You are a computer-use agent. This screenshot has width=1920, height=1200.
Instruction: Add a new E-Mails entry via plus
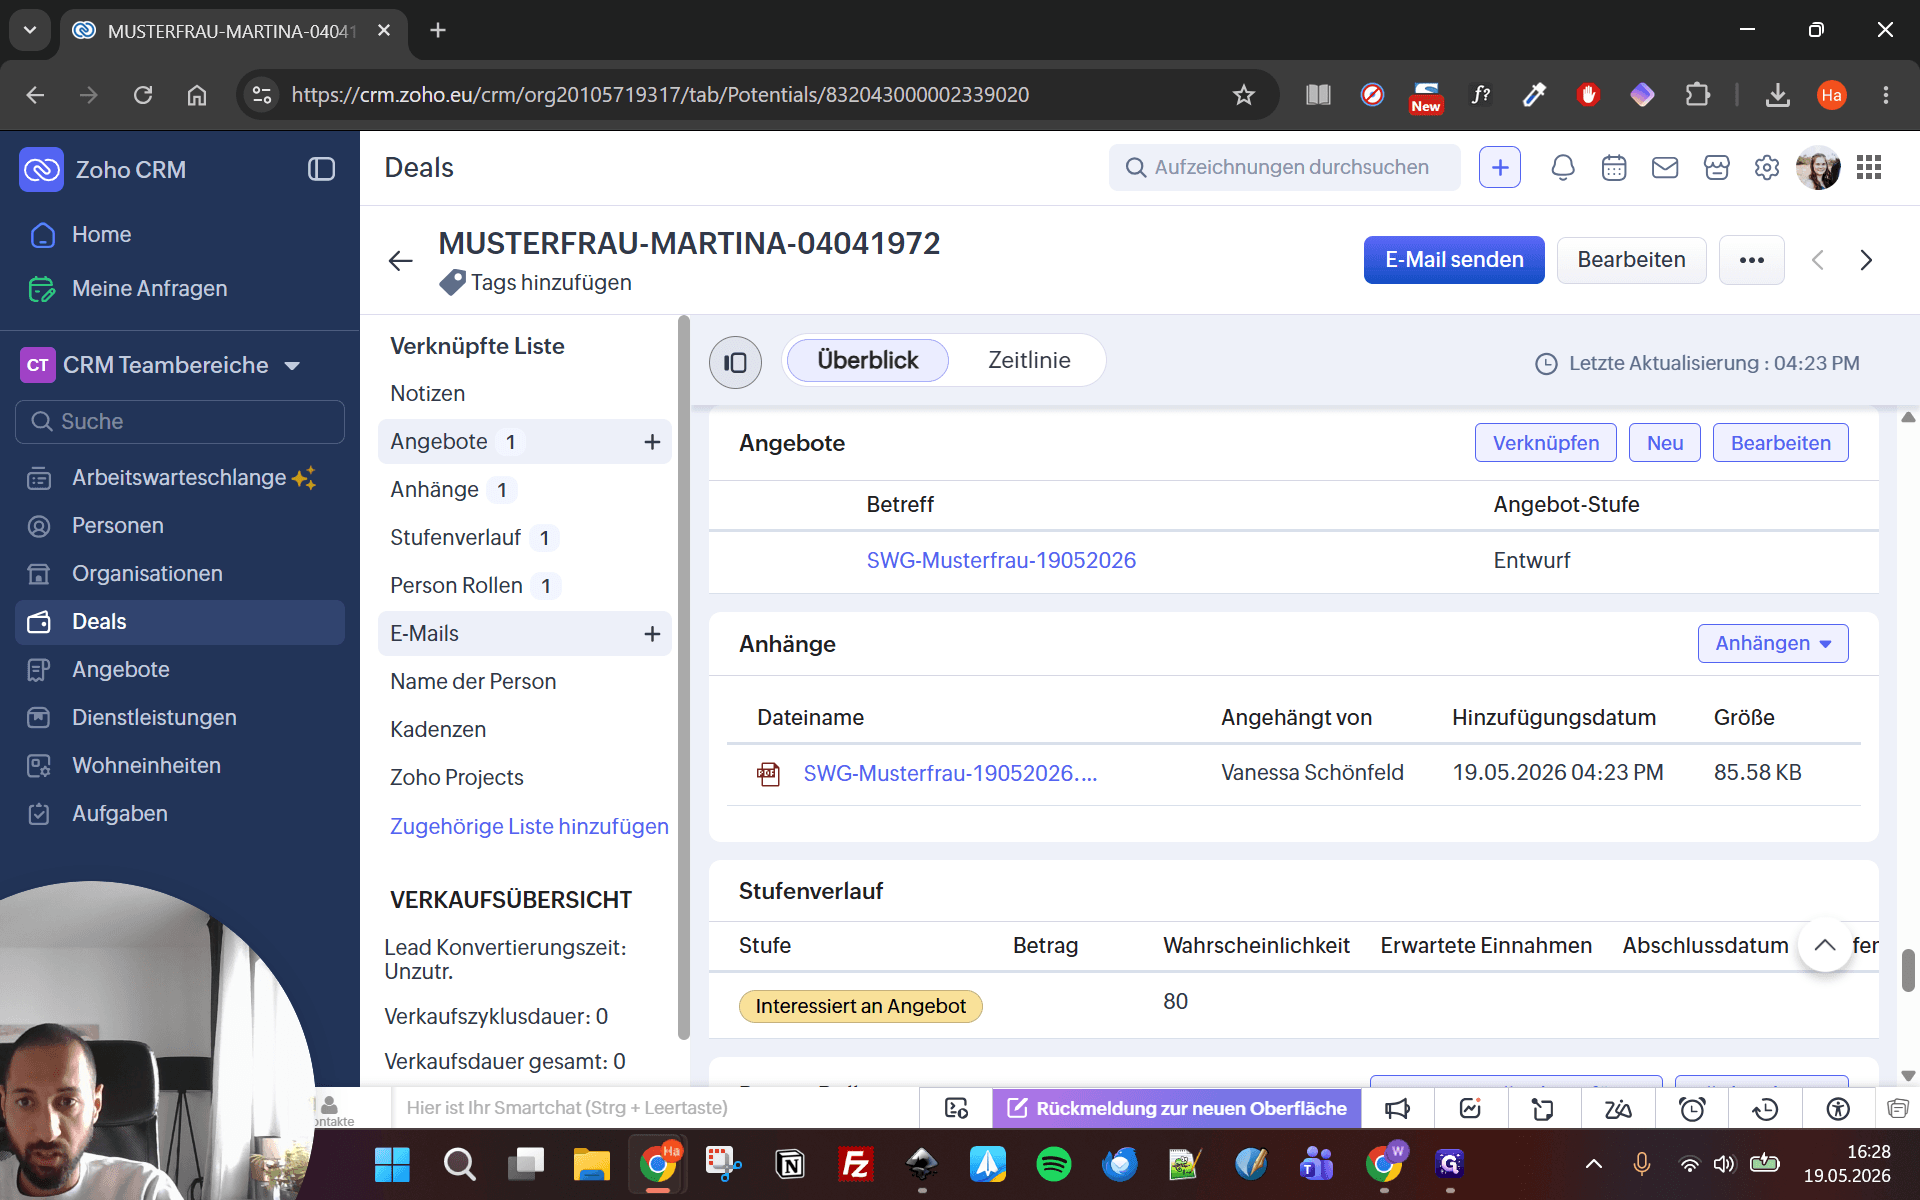(x=652, y=634)
